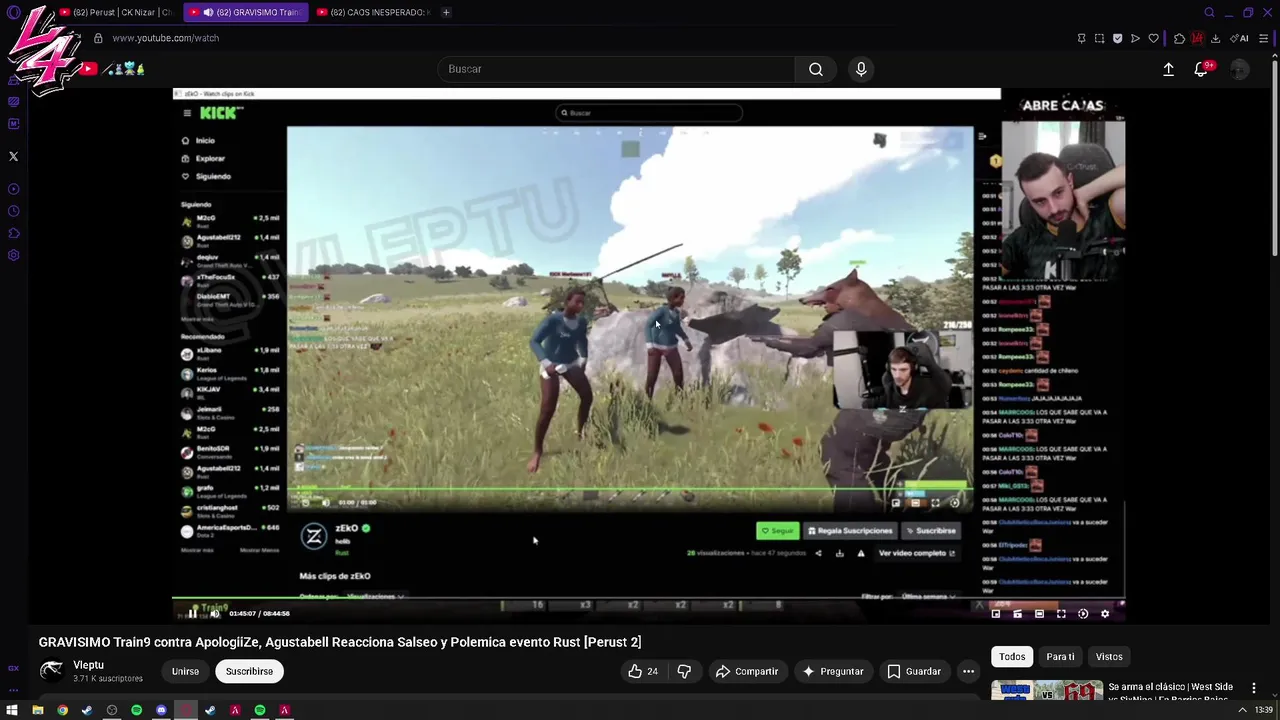Take a snapshot from the address bar

click(x=1099, y=38)
